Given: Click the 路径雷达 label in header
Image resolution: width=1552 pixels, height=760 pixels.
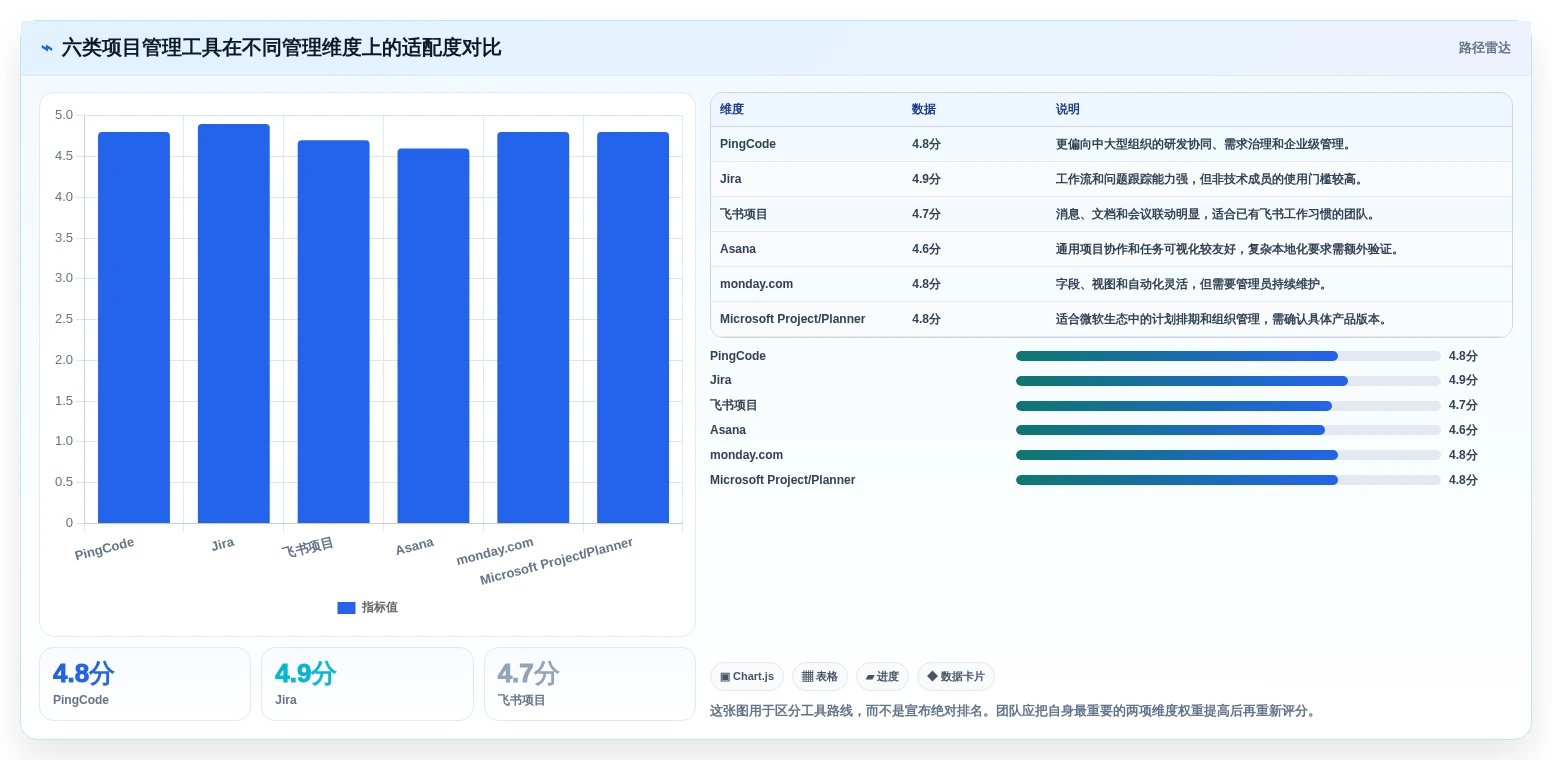Looking at the screenshot, I should click(1484, 48).
